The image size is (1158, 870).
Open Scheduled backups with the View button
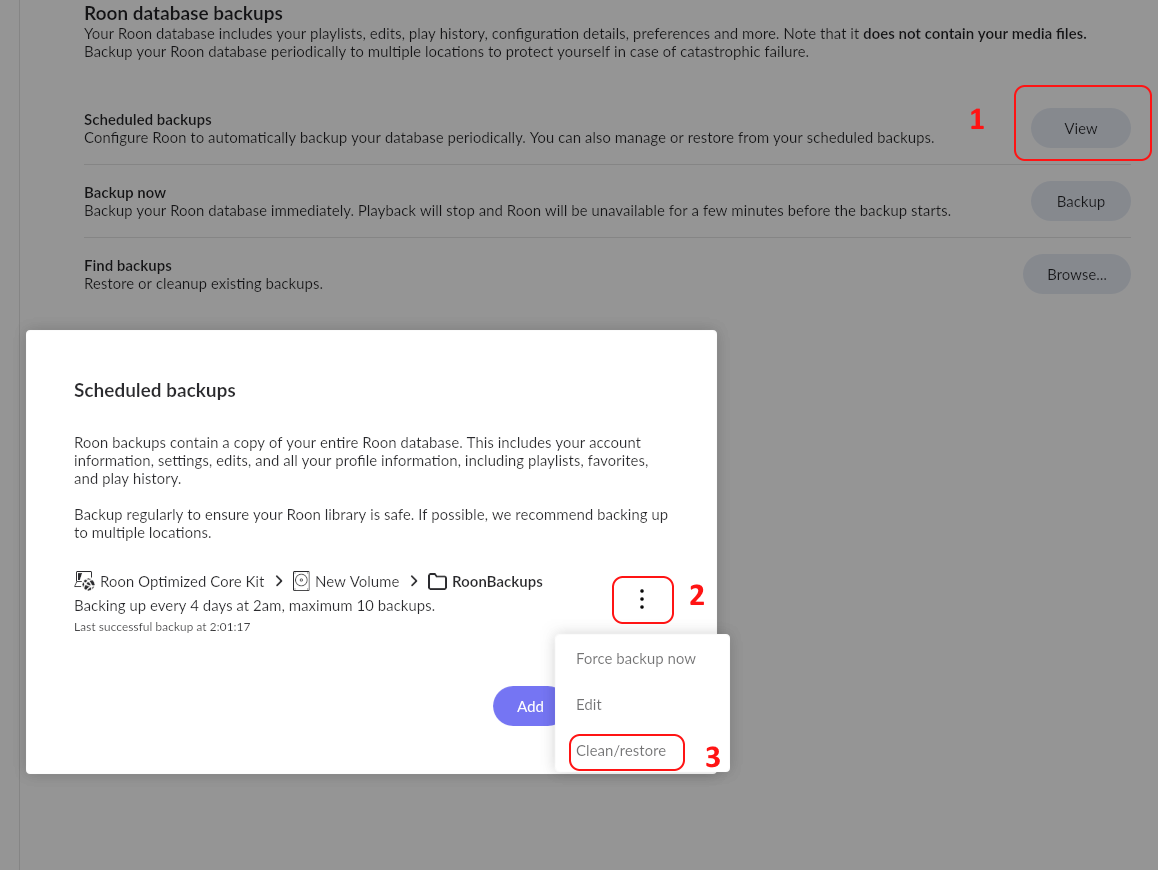point(1080,129)
